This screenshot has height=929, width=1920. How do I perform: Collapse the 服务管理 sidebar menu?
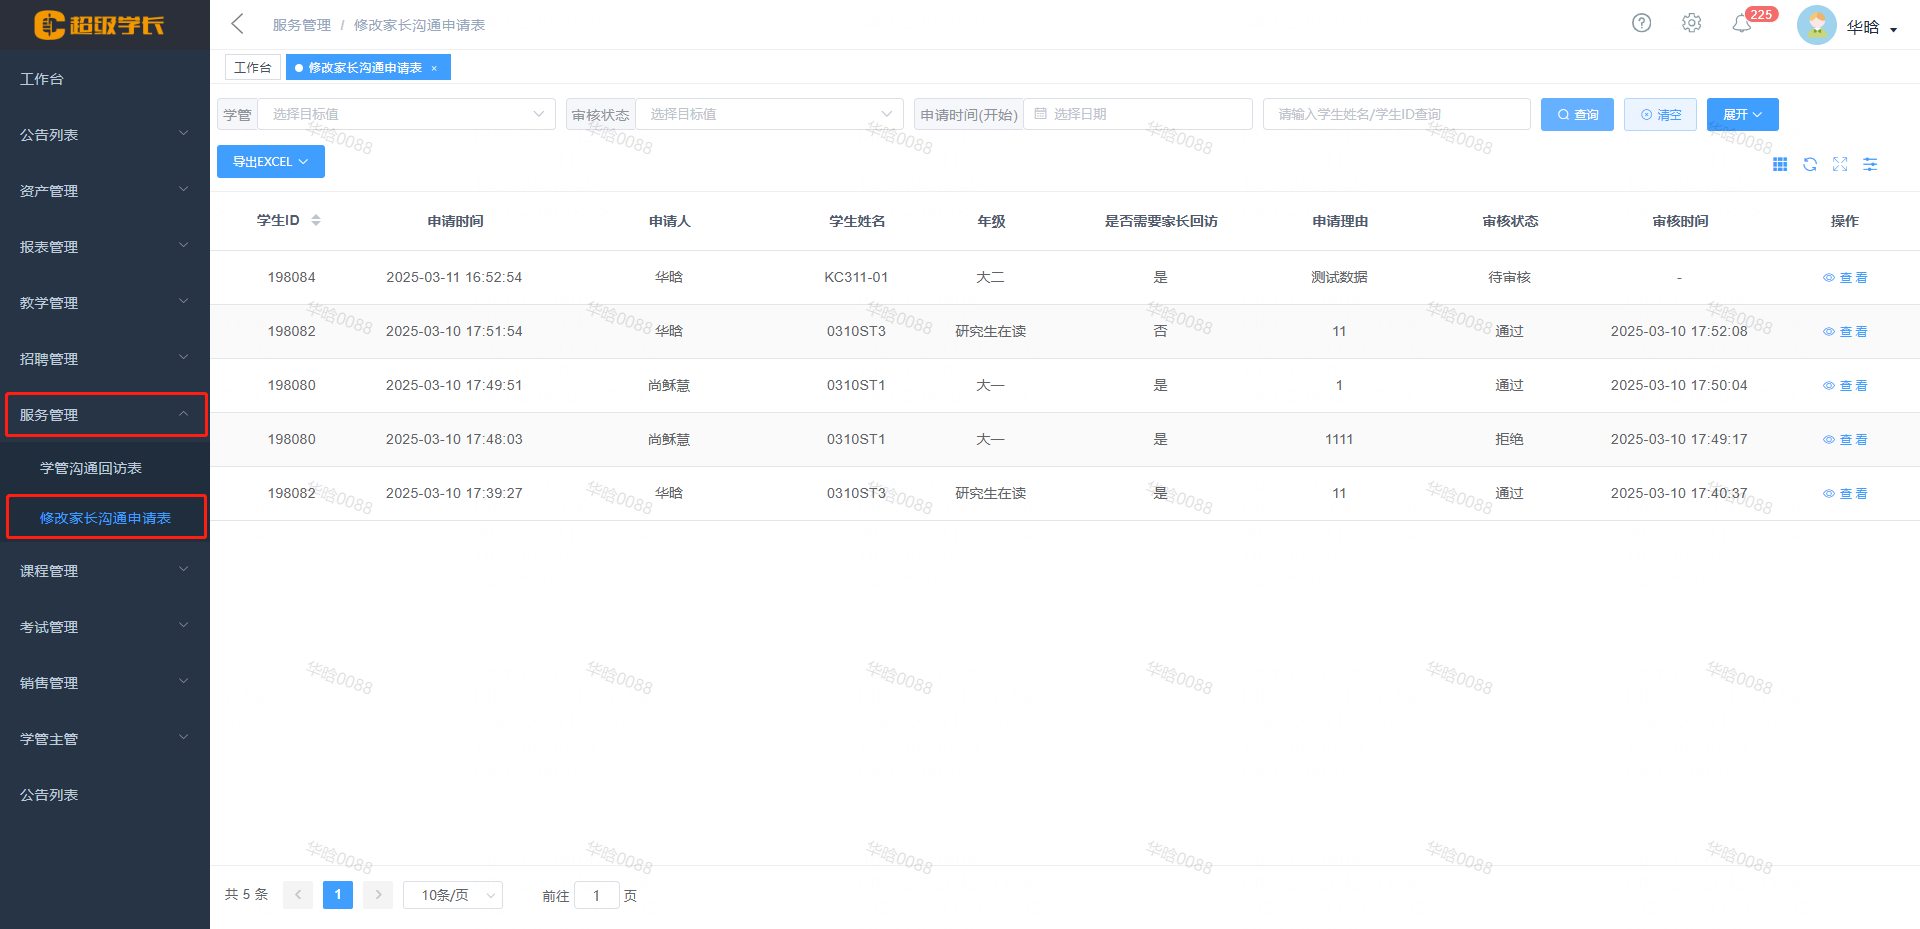105,415
